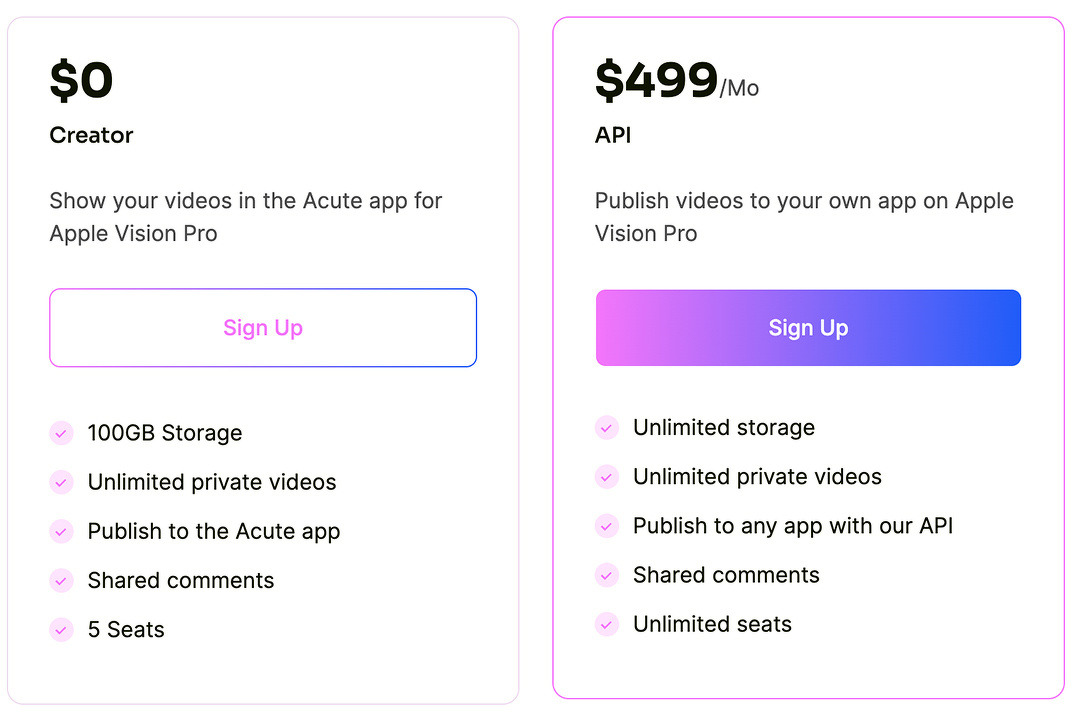Click checkmark icon next to 5 Seats

coord(62,630)
